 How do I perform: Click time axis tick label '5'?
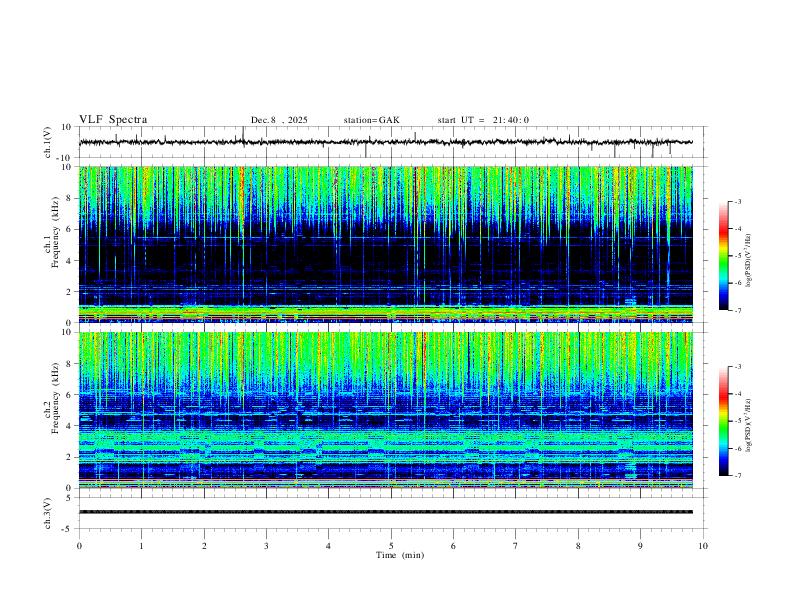(391, 546)
